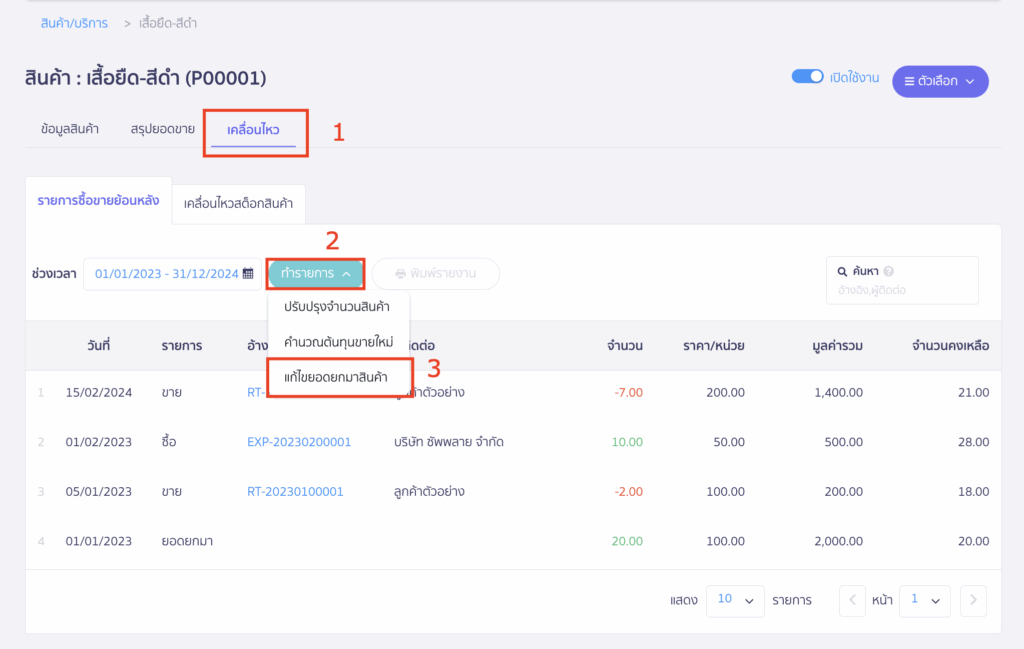Choose แก้ไขยอดยกมาสินค้า menu option
Screen dimensions: 1024x649
click(x=336, y=377)
